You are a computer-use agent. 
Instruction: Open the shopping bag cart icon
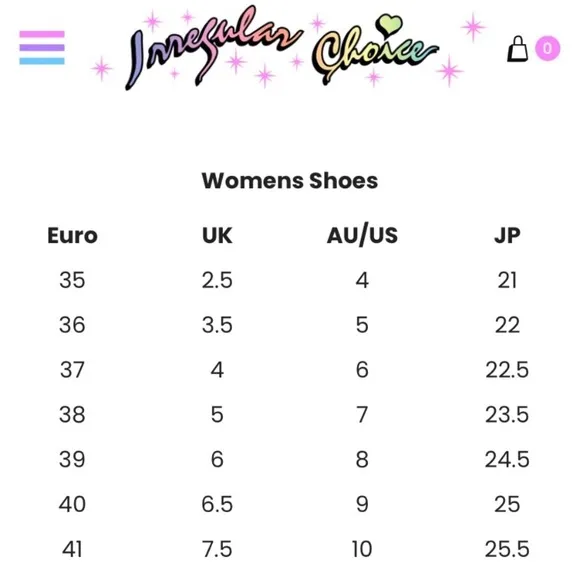click(517, 49)
